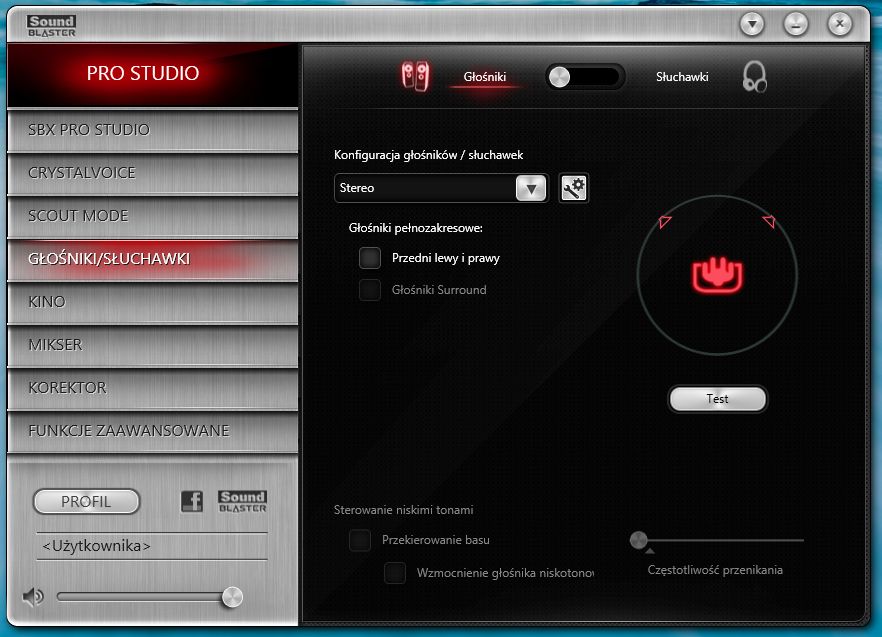Click the PRO STUDIO header banner
The image size is (882, 637).
(x=152, y=74)
